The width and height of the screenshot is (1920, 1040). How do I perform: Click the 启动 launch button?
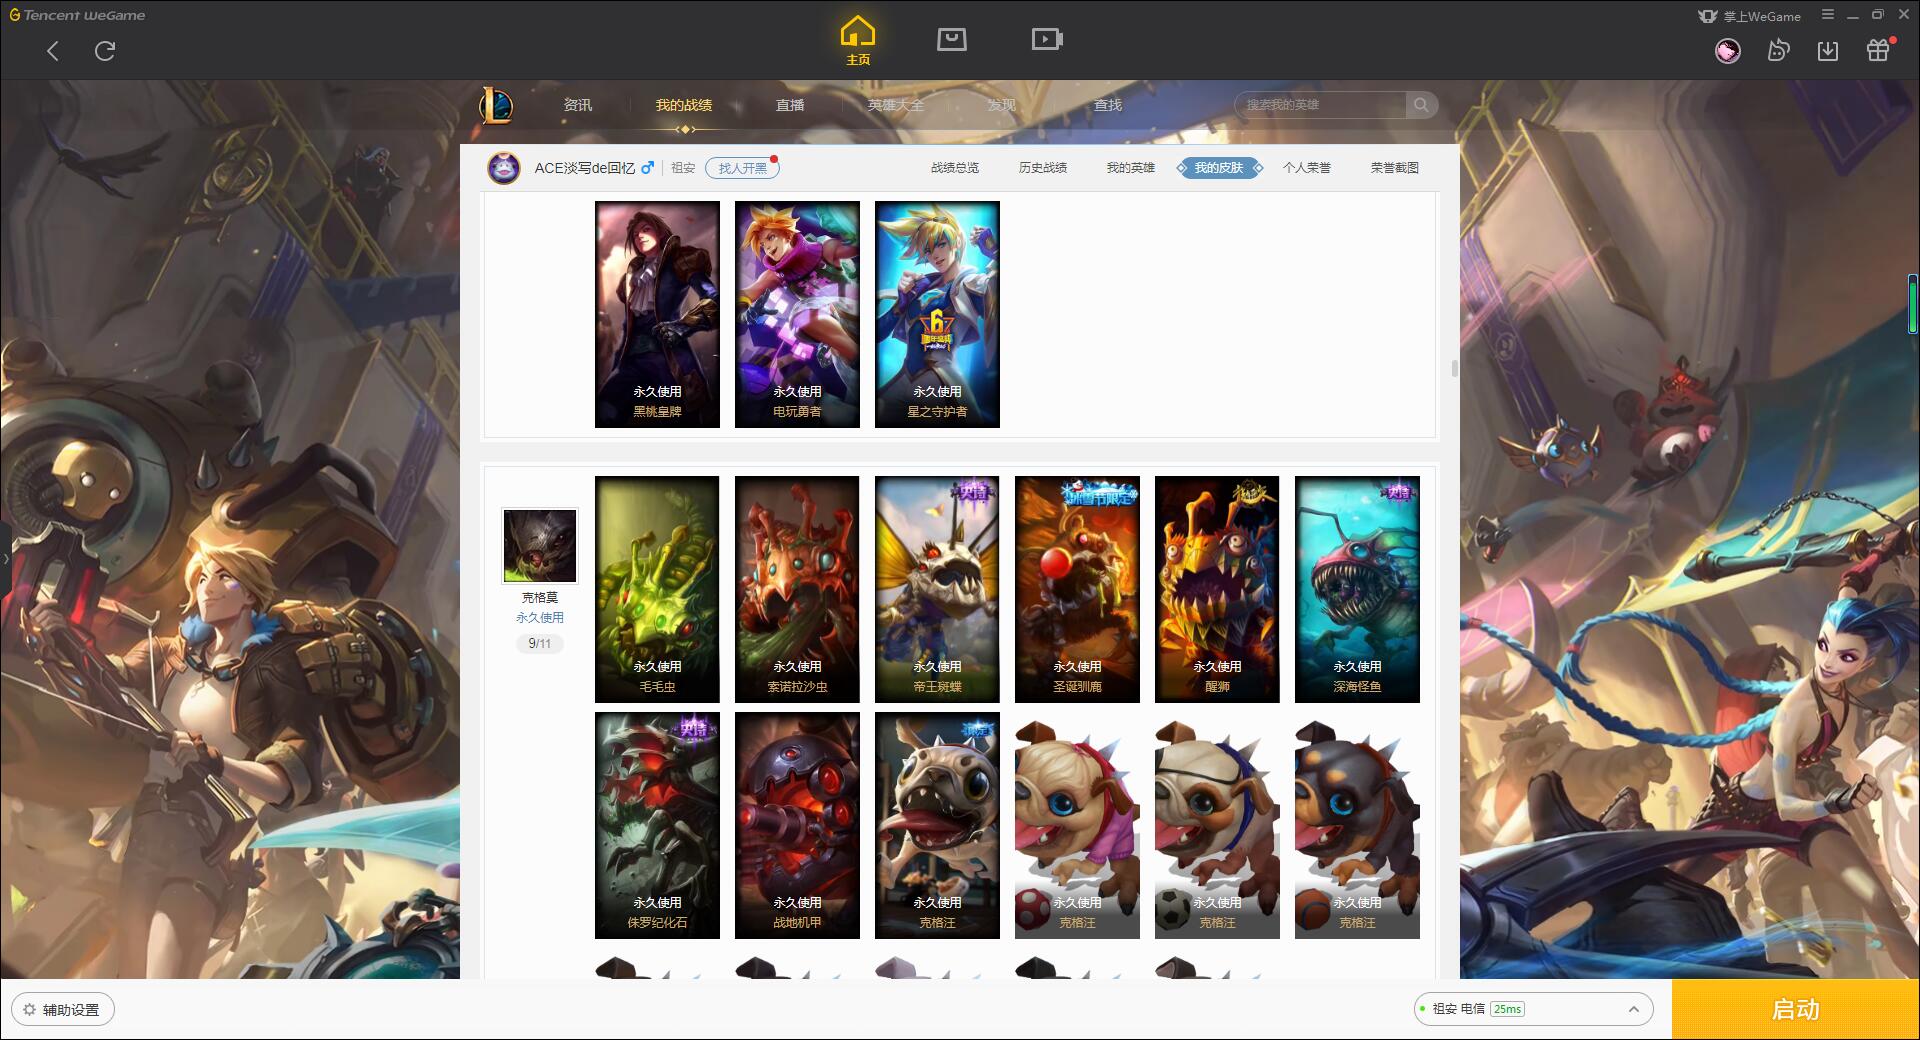coord(1796,1009)
